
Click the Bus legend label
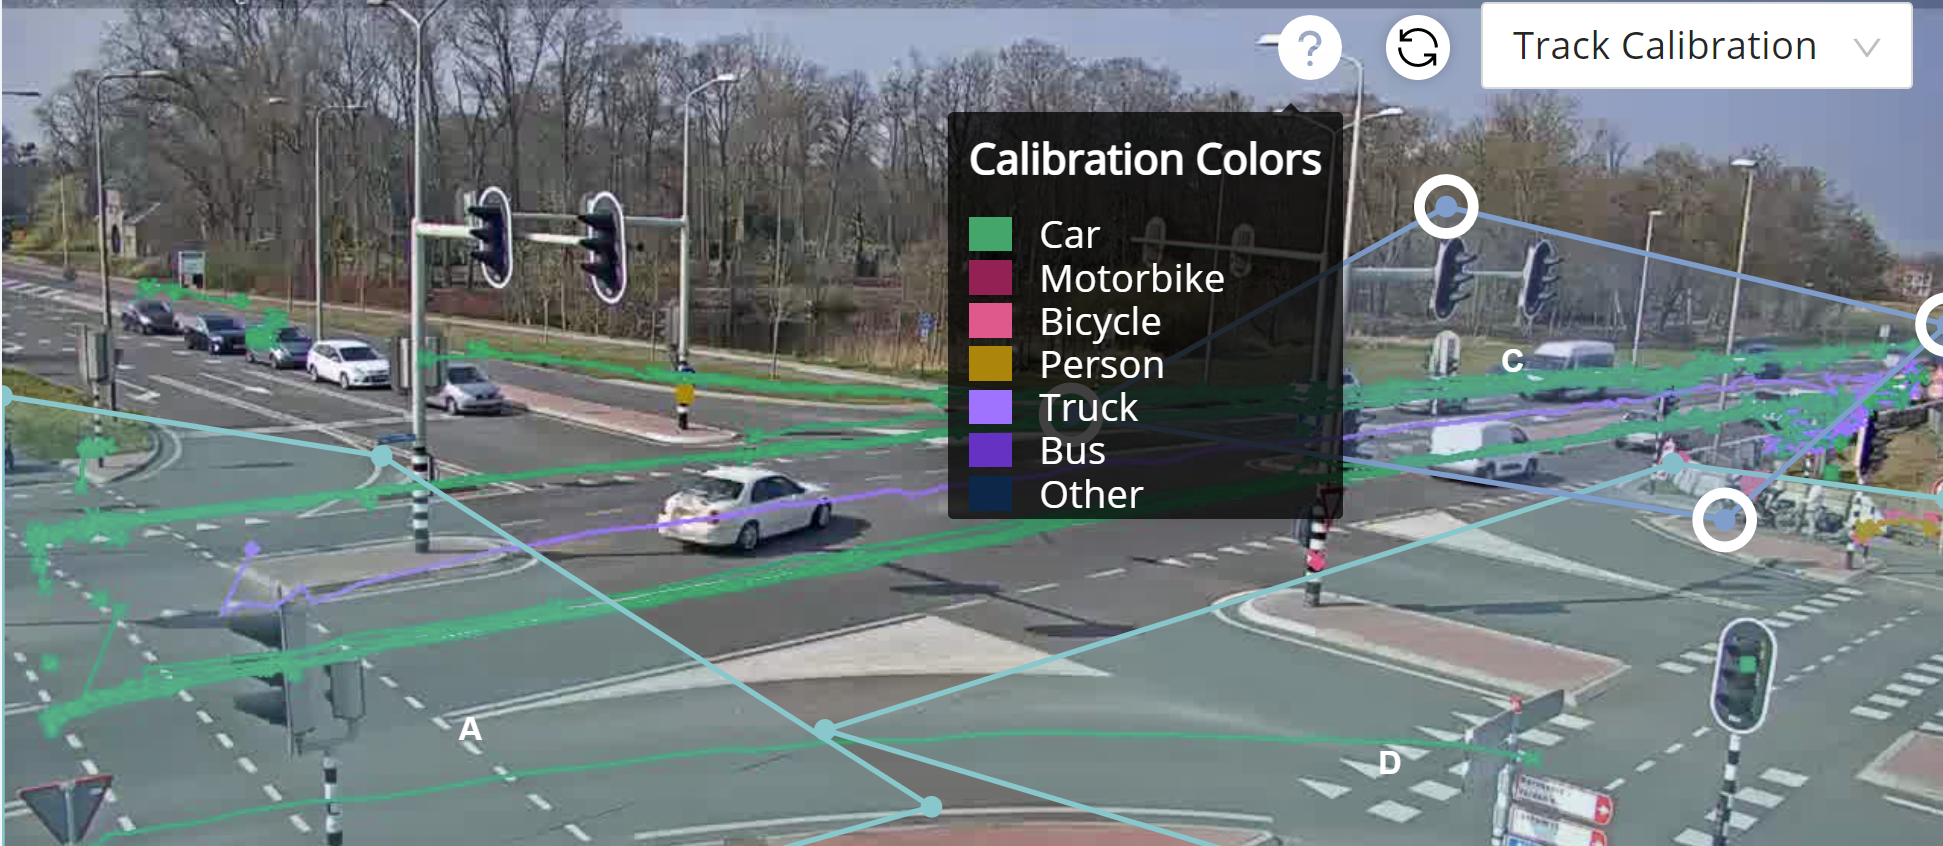point(1072,451)
